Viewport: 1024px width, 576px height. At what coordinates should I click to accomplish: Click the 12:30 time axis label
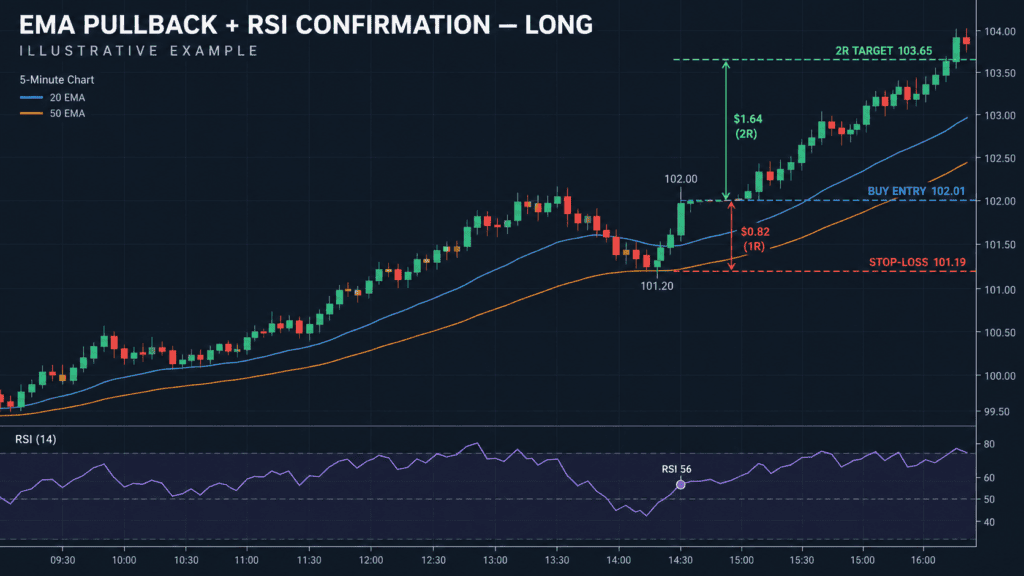click(x=434, y=560)
